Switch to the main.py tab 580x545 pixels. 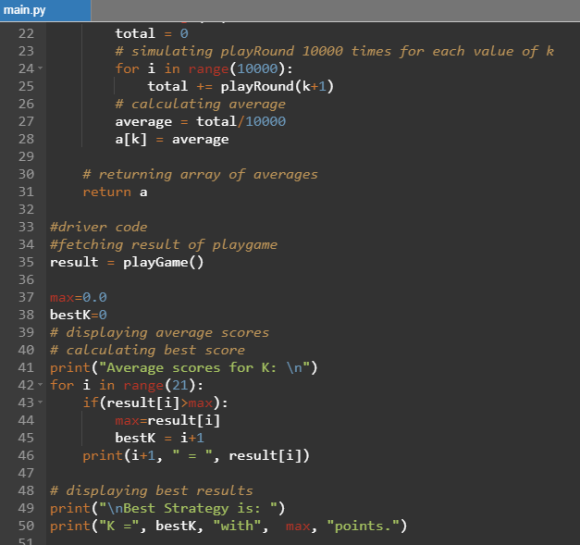coord(45,10)
